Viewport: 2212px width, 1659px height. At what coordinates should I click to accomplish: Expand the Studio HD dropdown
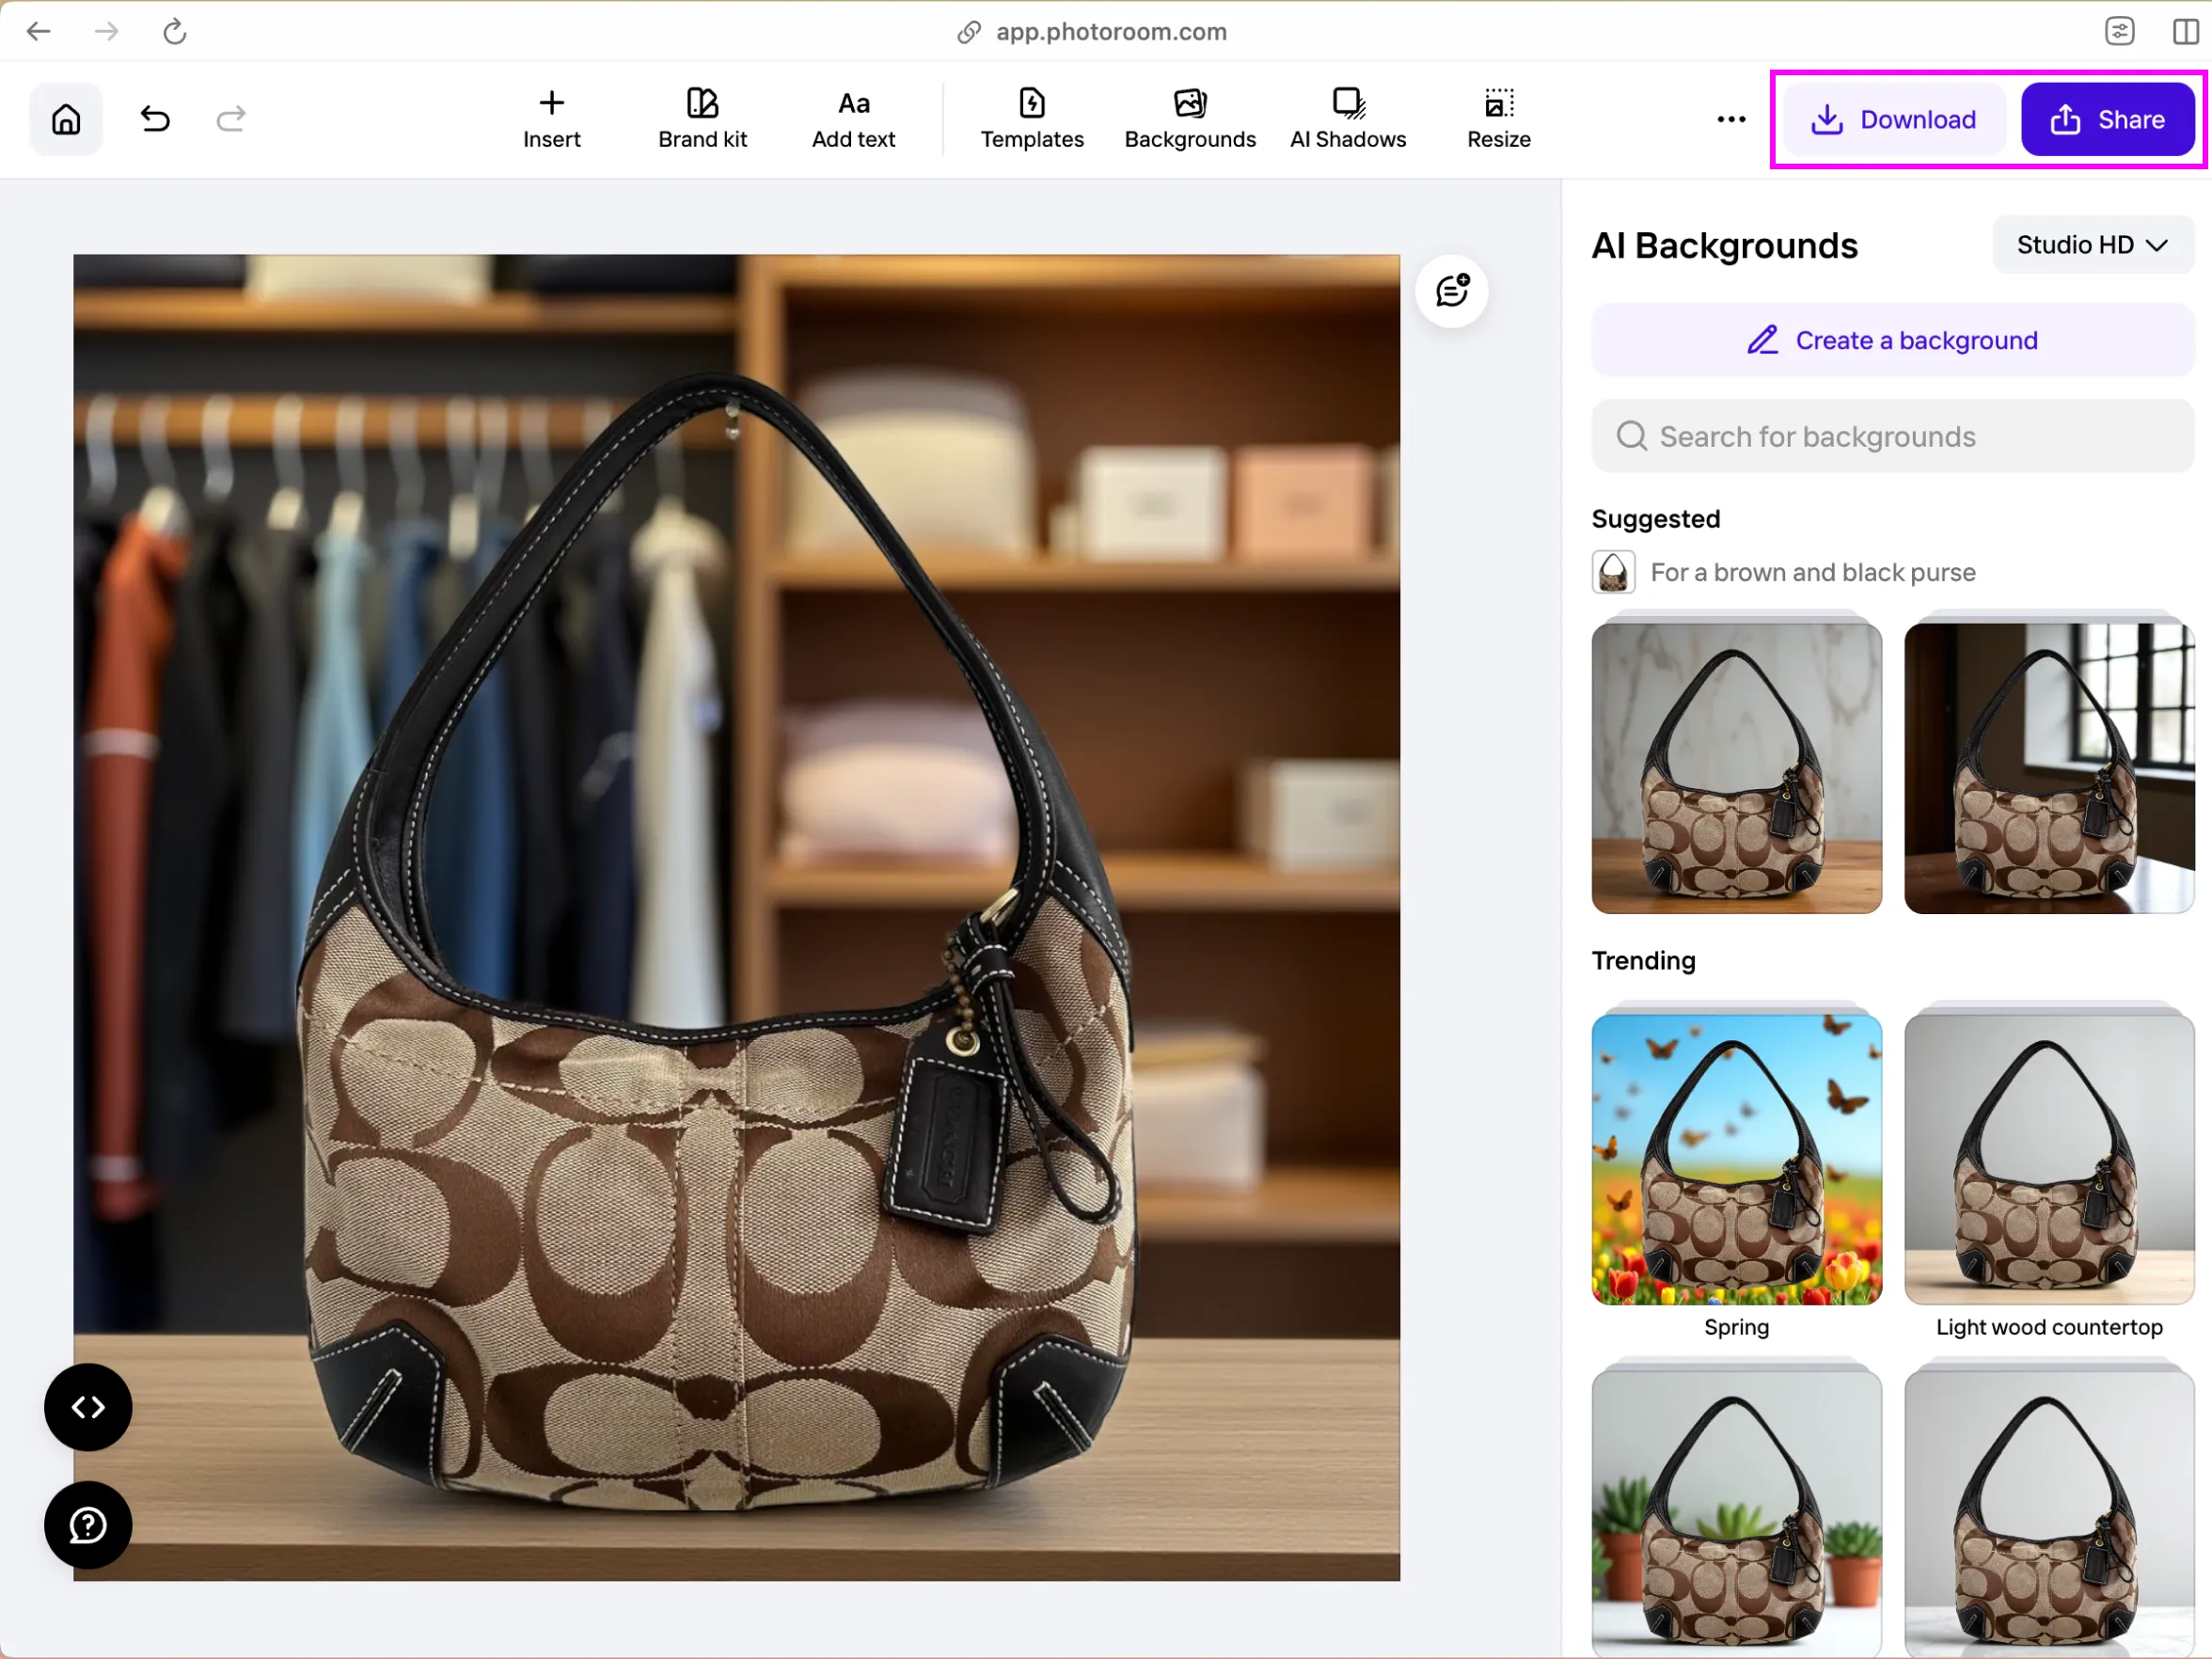(2092, 245)
